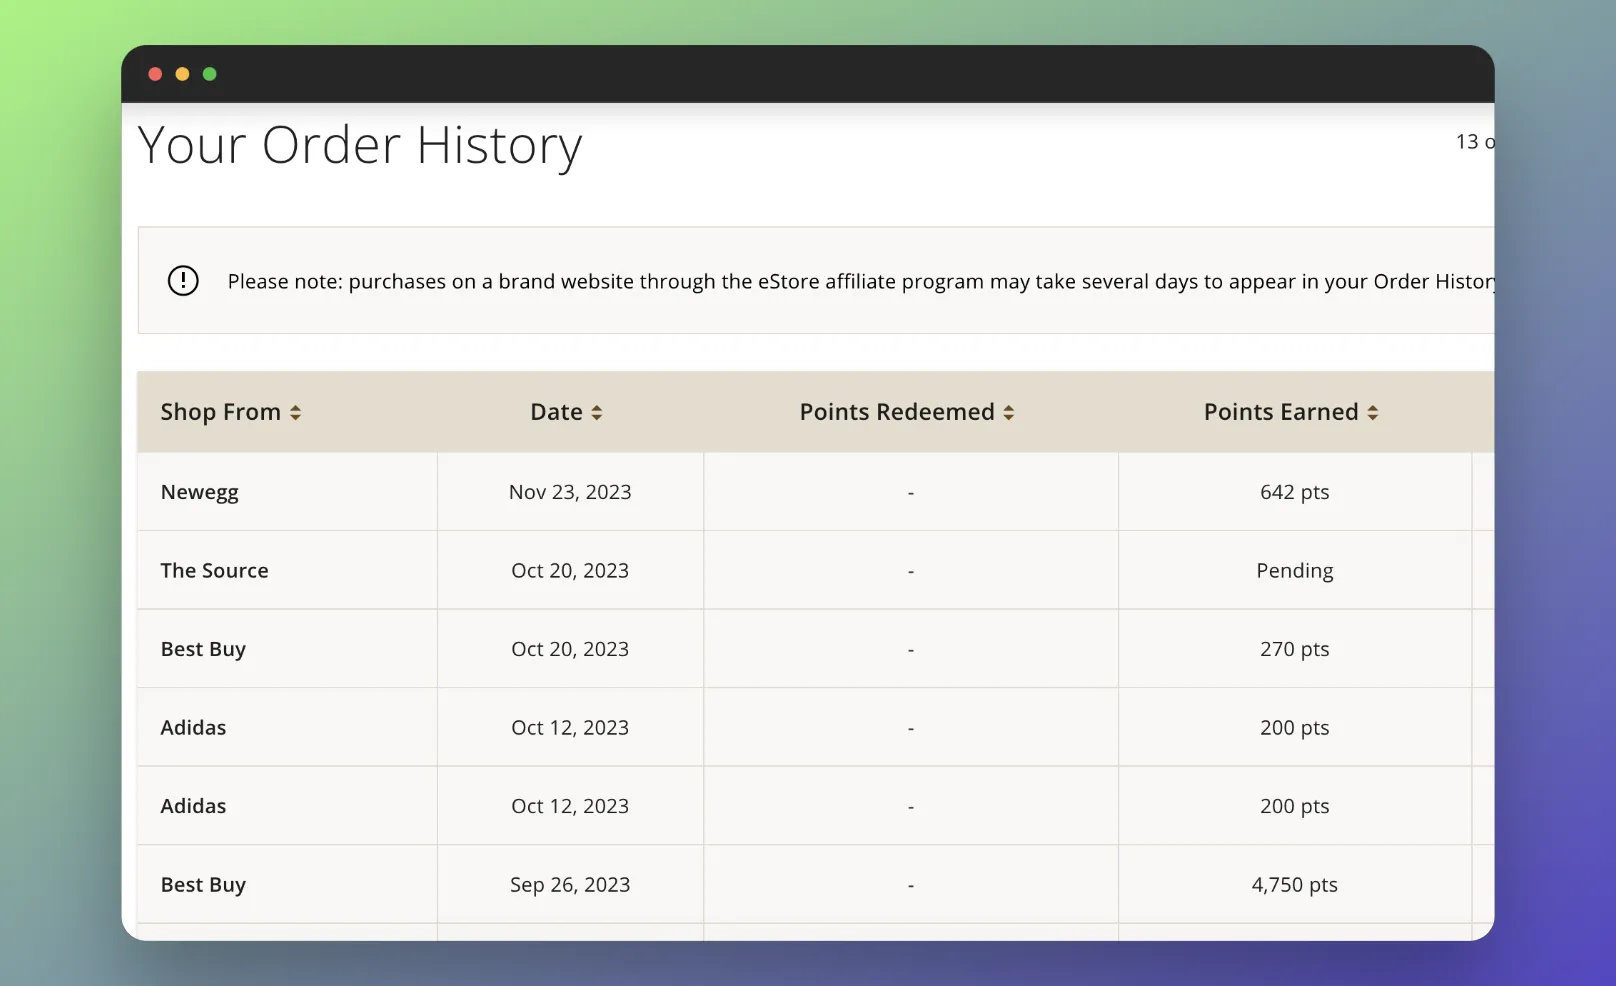Click the 642 pts value

point(1295,492)
